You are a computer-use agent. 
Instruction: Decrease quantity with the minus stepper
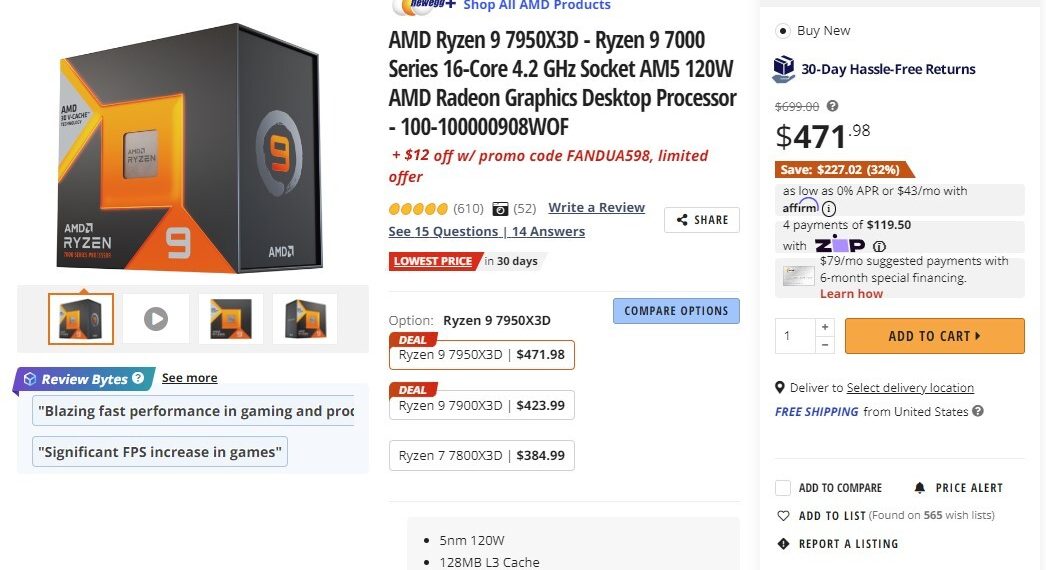click(825, 344)
